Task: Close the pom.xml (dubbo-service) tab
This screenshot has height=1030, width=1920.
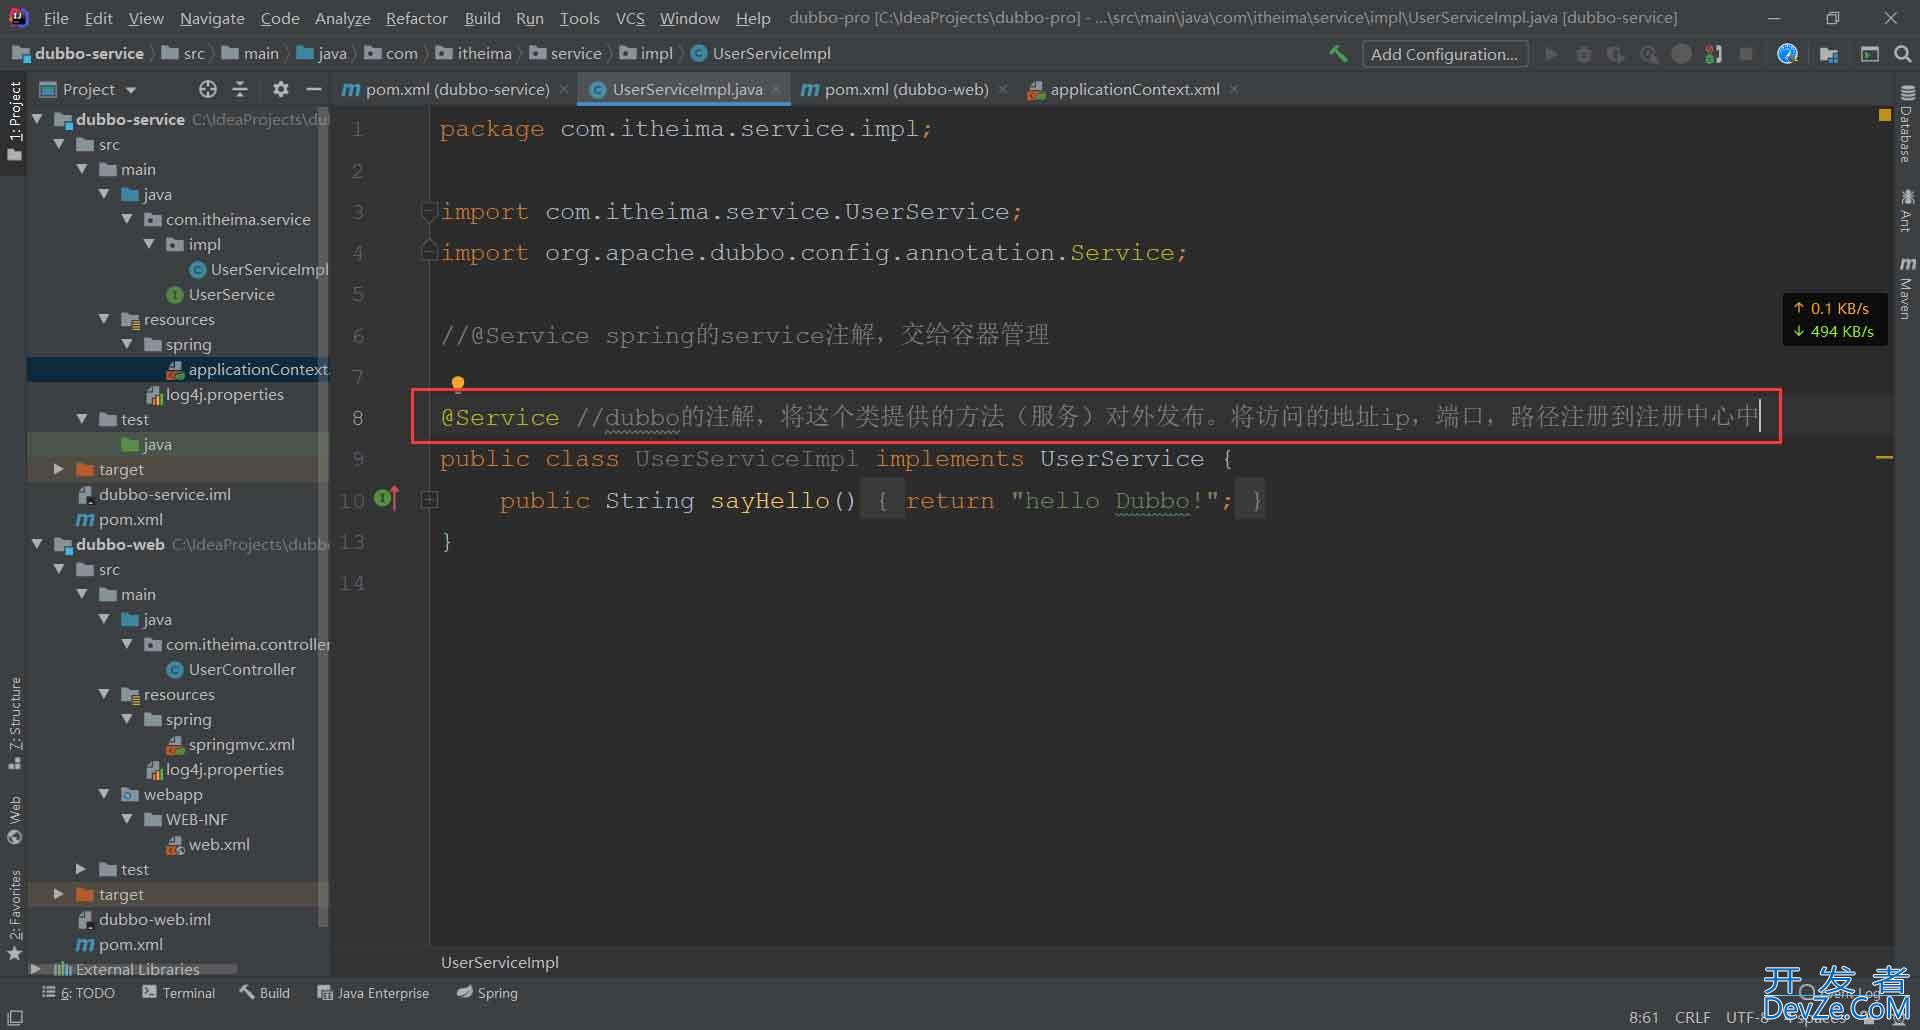Action: pos(564,89)
